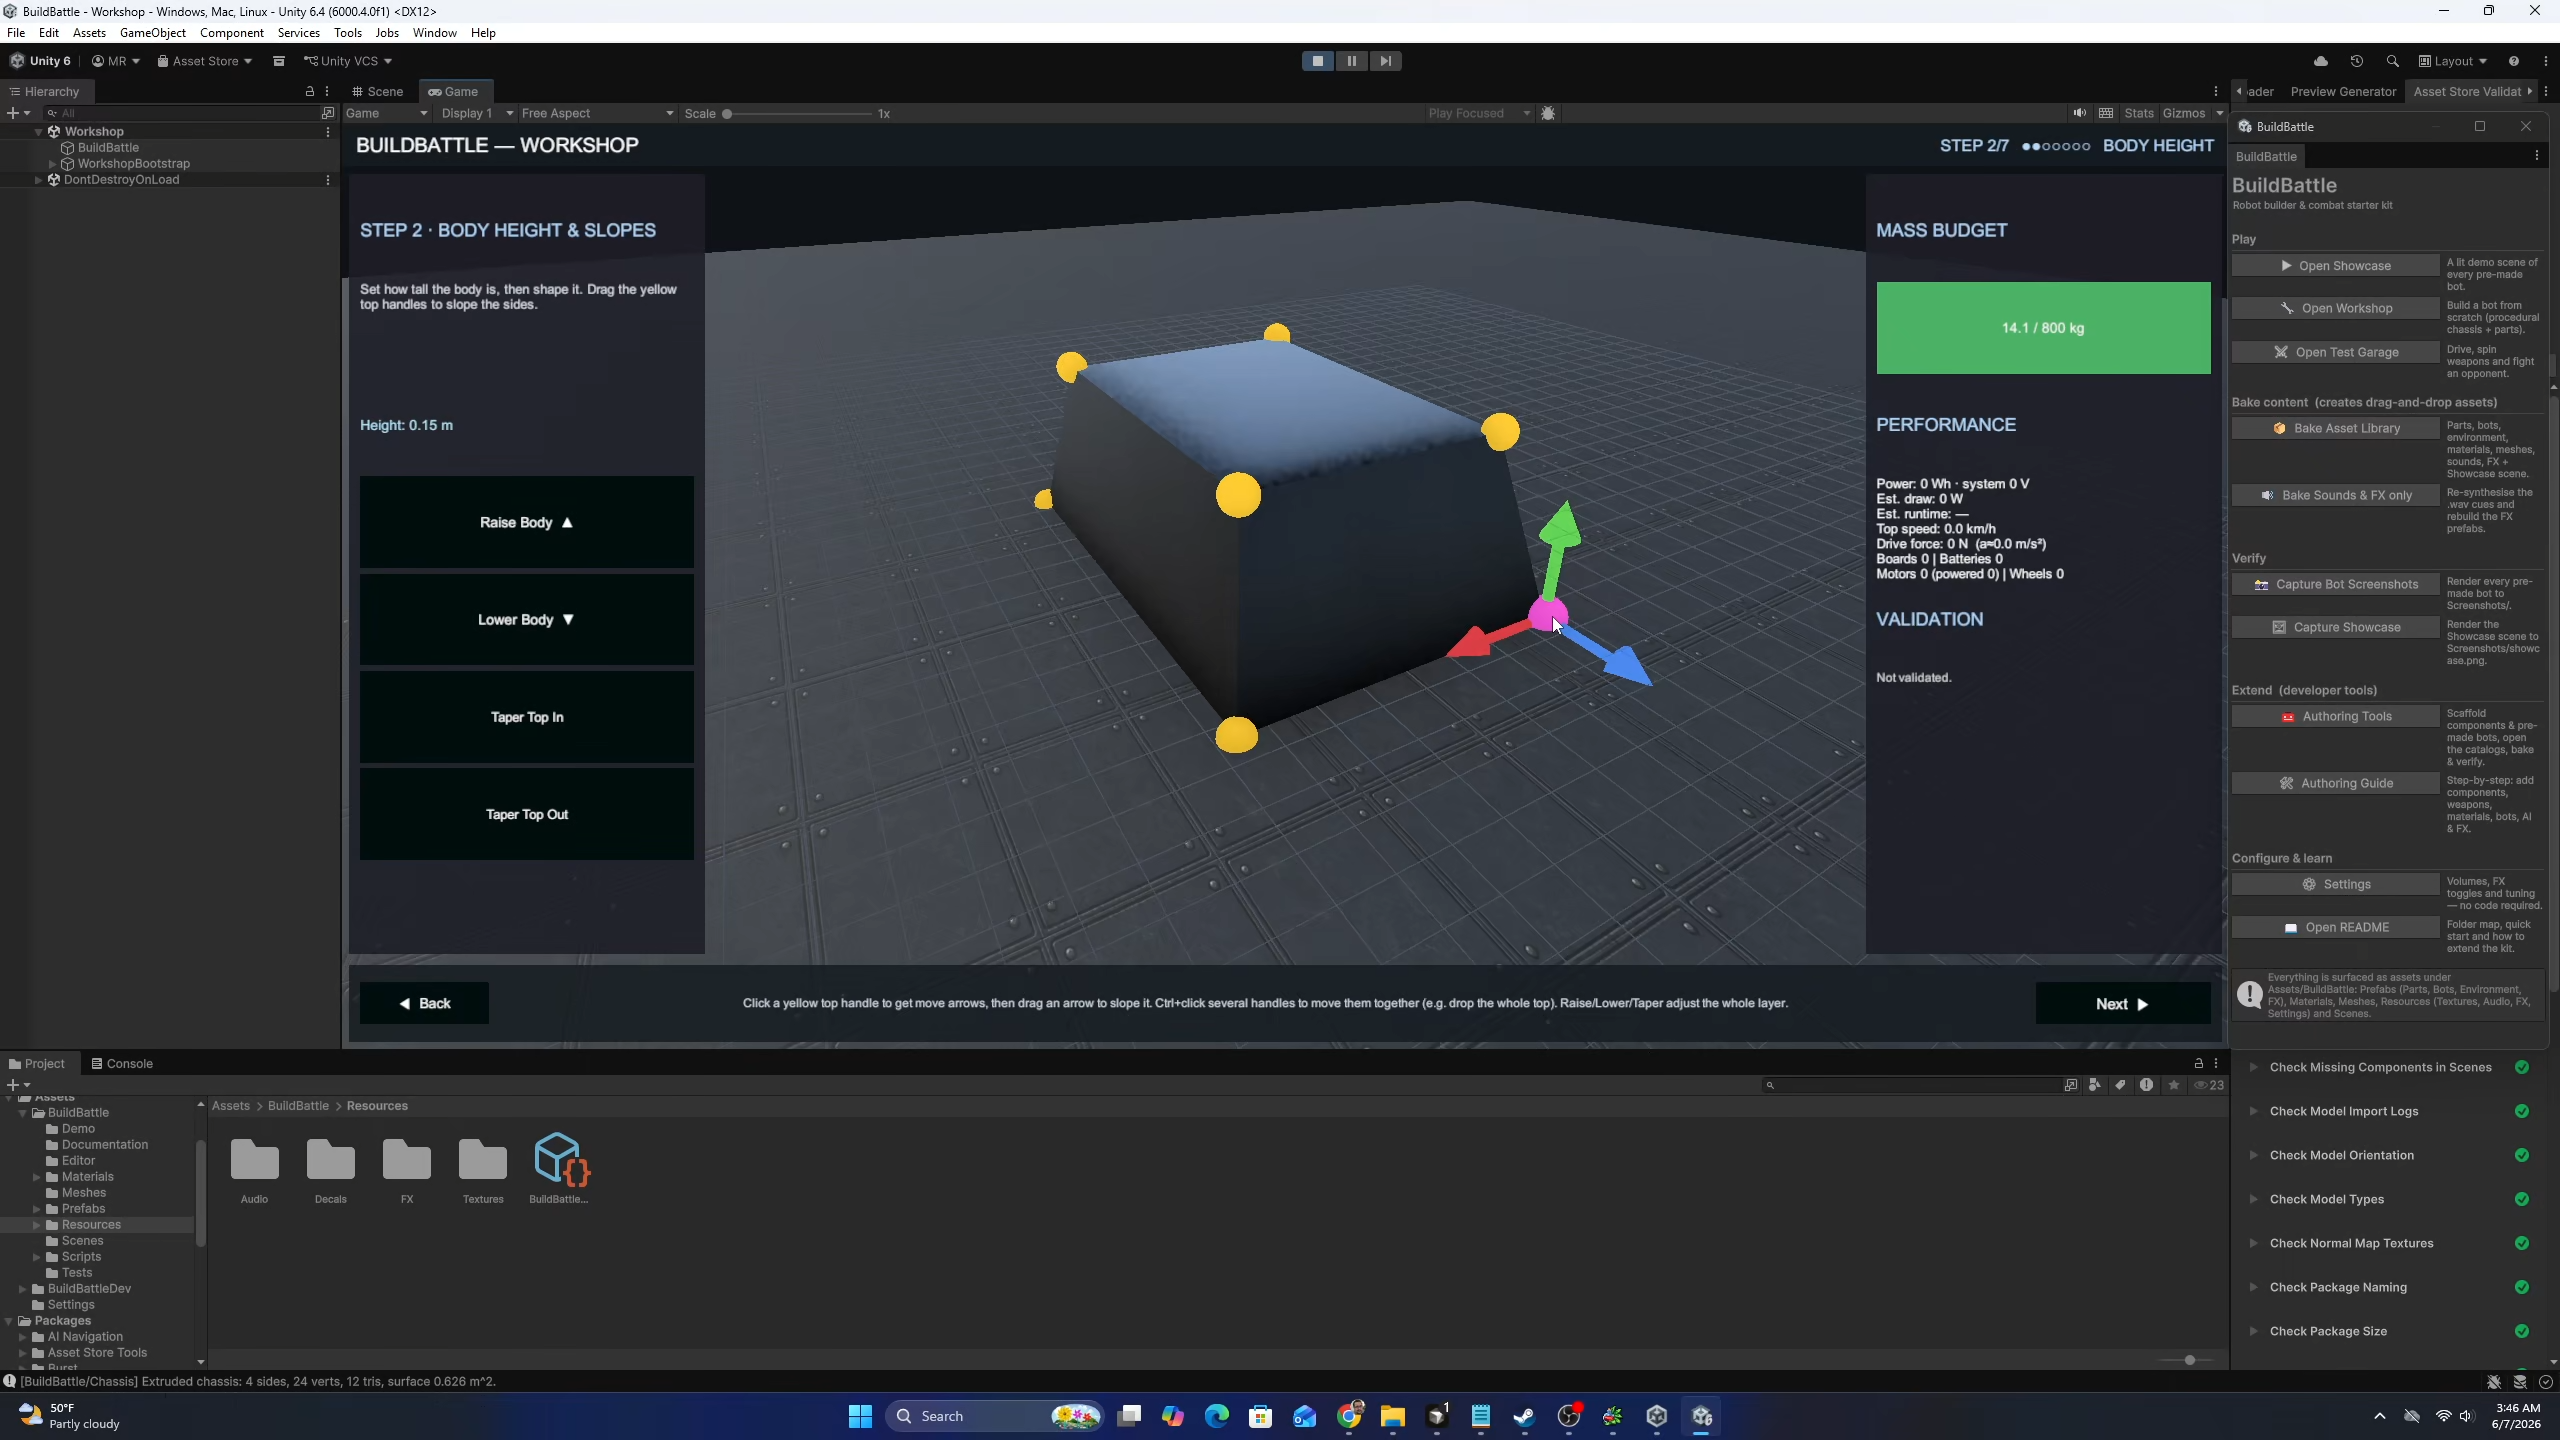Open the Undo History icon
This screenshot has height=1440, width=2560.
[2357, 61]
